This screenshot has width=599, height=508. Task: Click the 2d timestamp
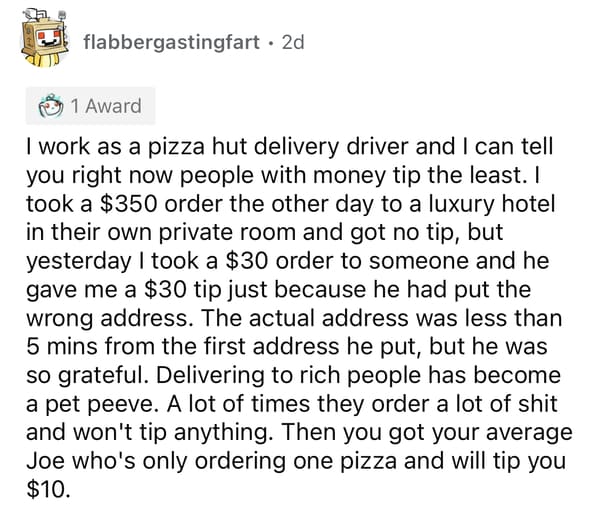pos(293,42)
